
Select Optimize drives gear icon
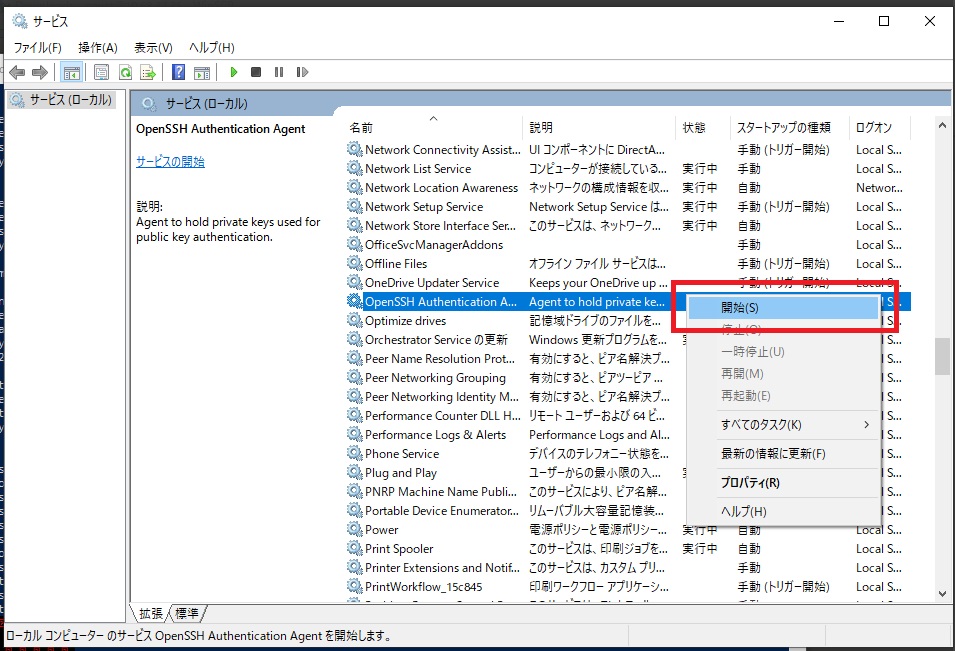(354, 320)
